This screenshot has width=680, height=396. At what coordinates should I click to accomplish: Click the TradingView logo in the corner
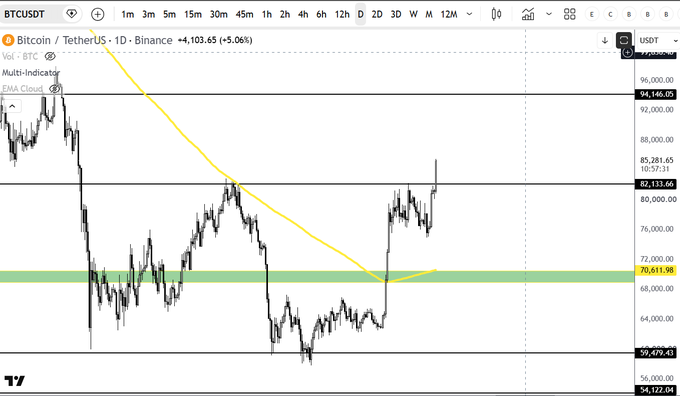coord(14,381)
